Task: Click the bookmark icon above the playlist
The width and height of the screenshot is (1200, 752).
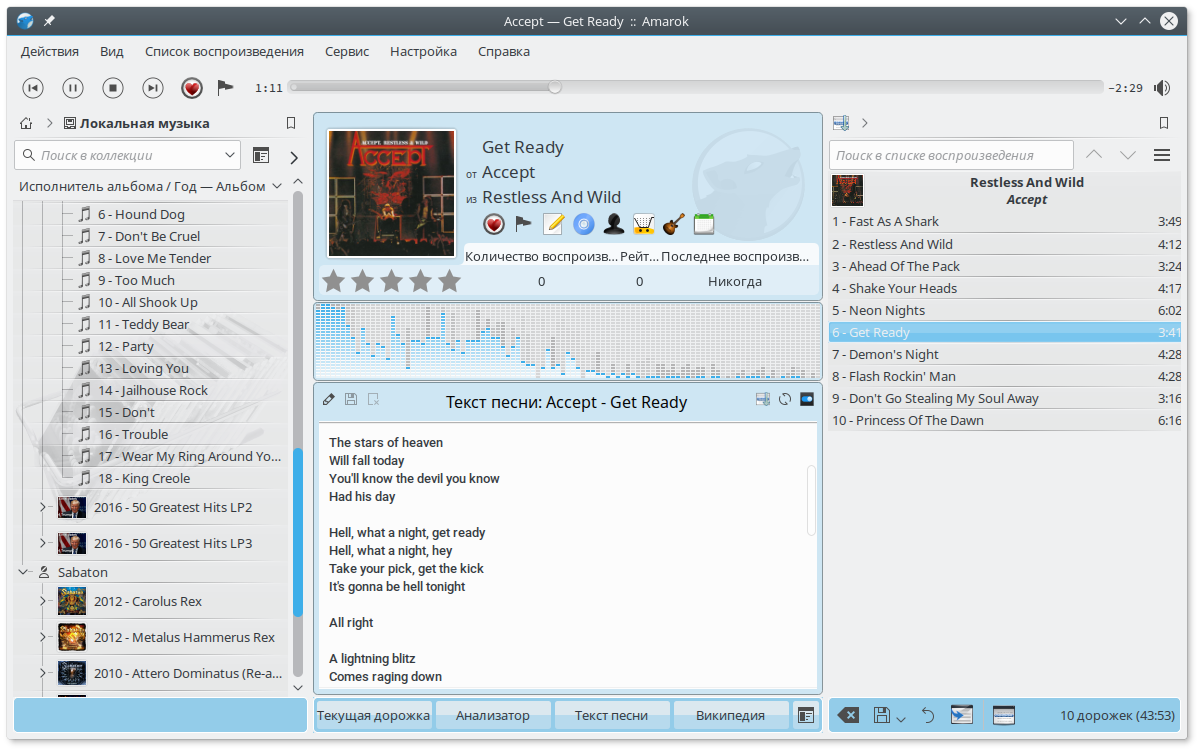Action: pyautogui.click(x=1163, y=124)
